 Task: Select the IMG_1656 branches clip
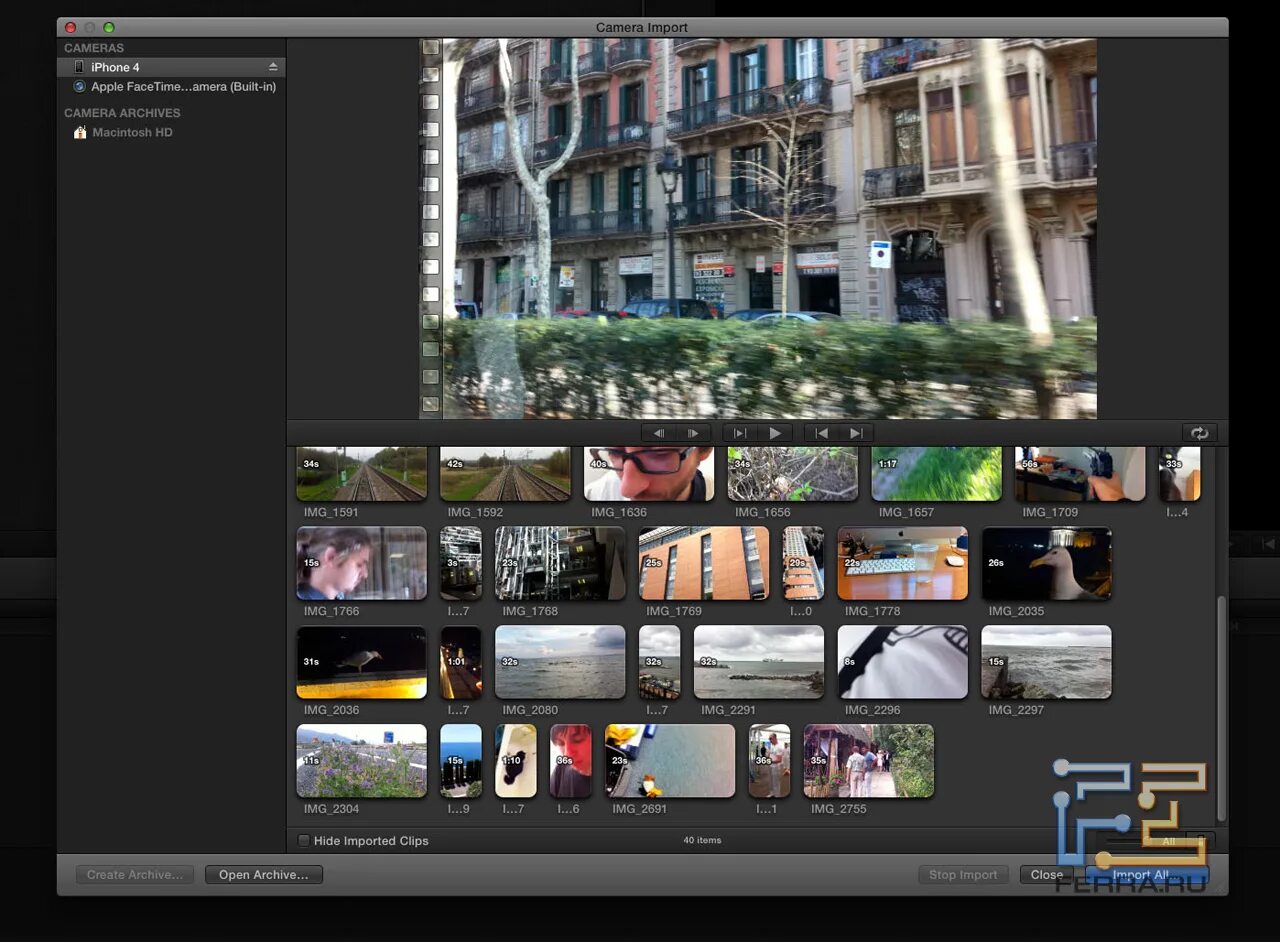tap(793, 474)
